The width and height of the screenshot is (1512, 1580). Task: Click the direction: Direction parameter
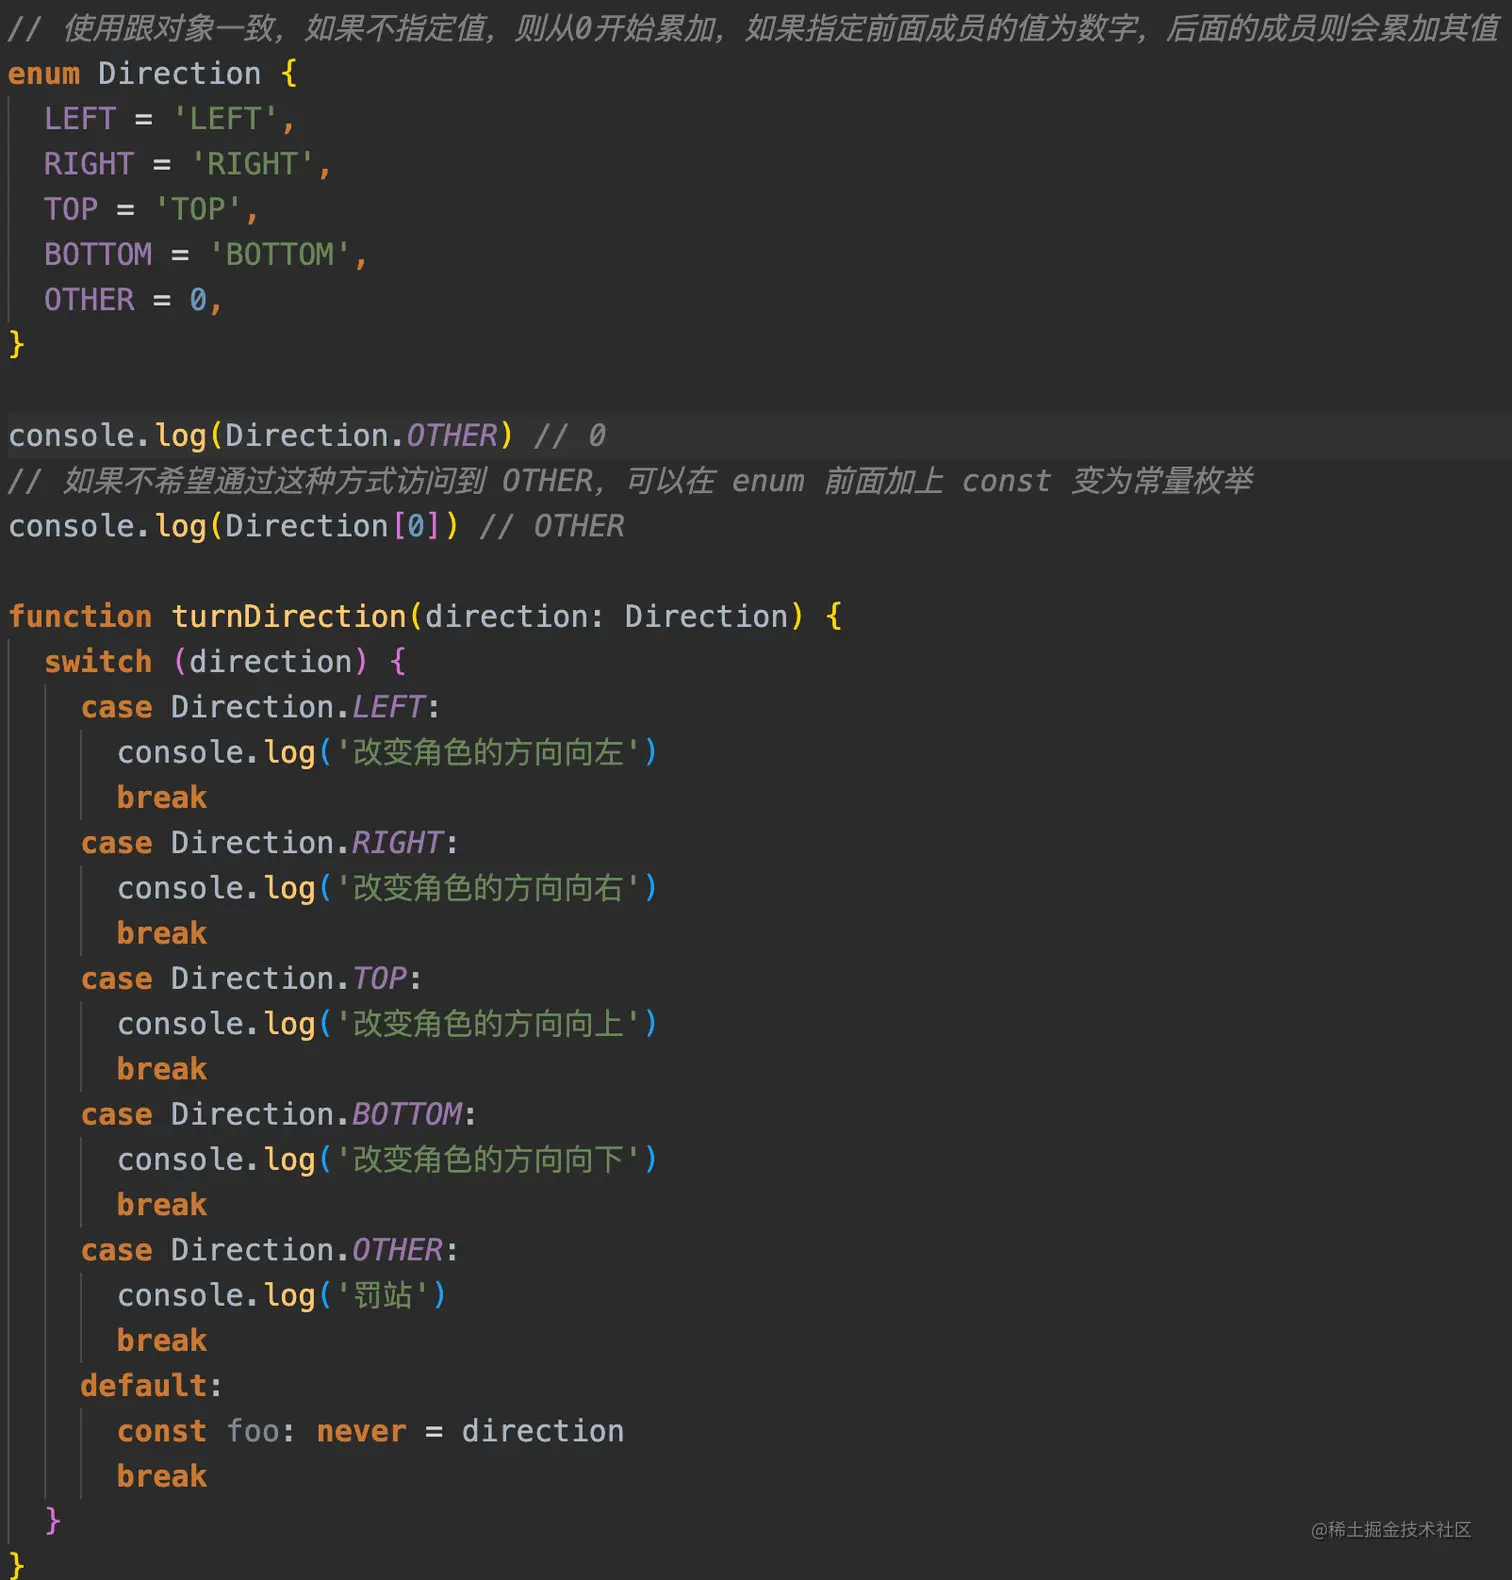606,616
